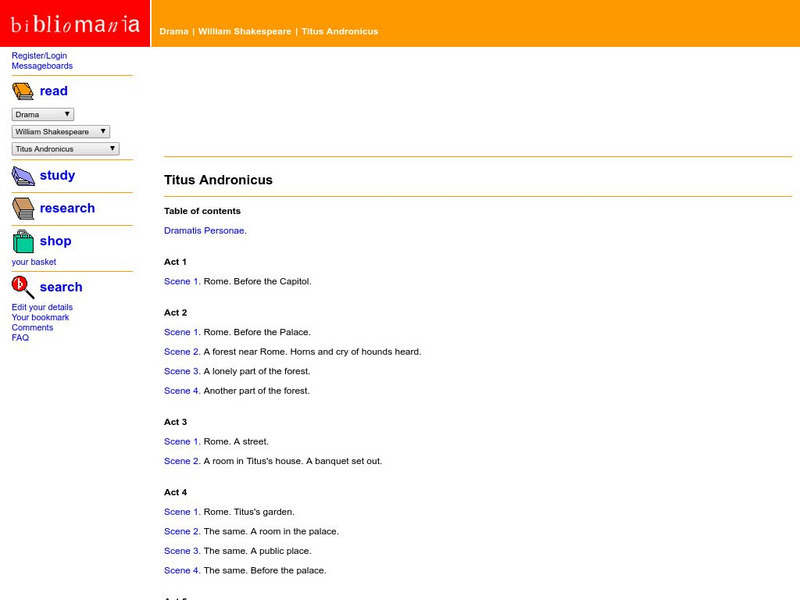Click the green shopping bag icon
The height and width of the screenshot is (600, 800).
(23, 241)
